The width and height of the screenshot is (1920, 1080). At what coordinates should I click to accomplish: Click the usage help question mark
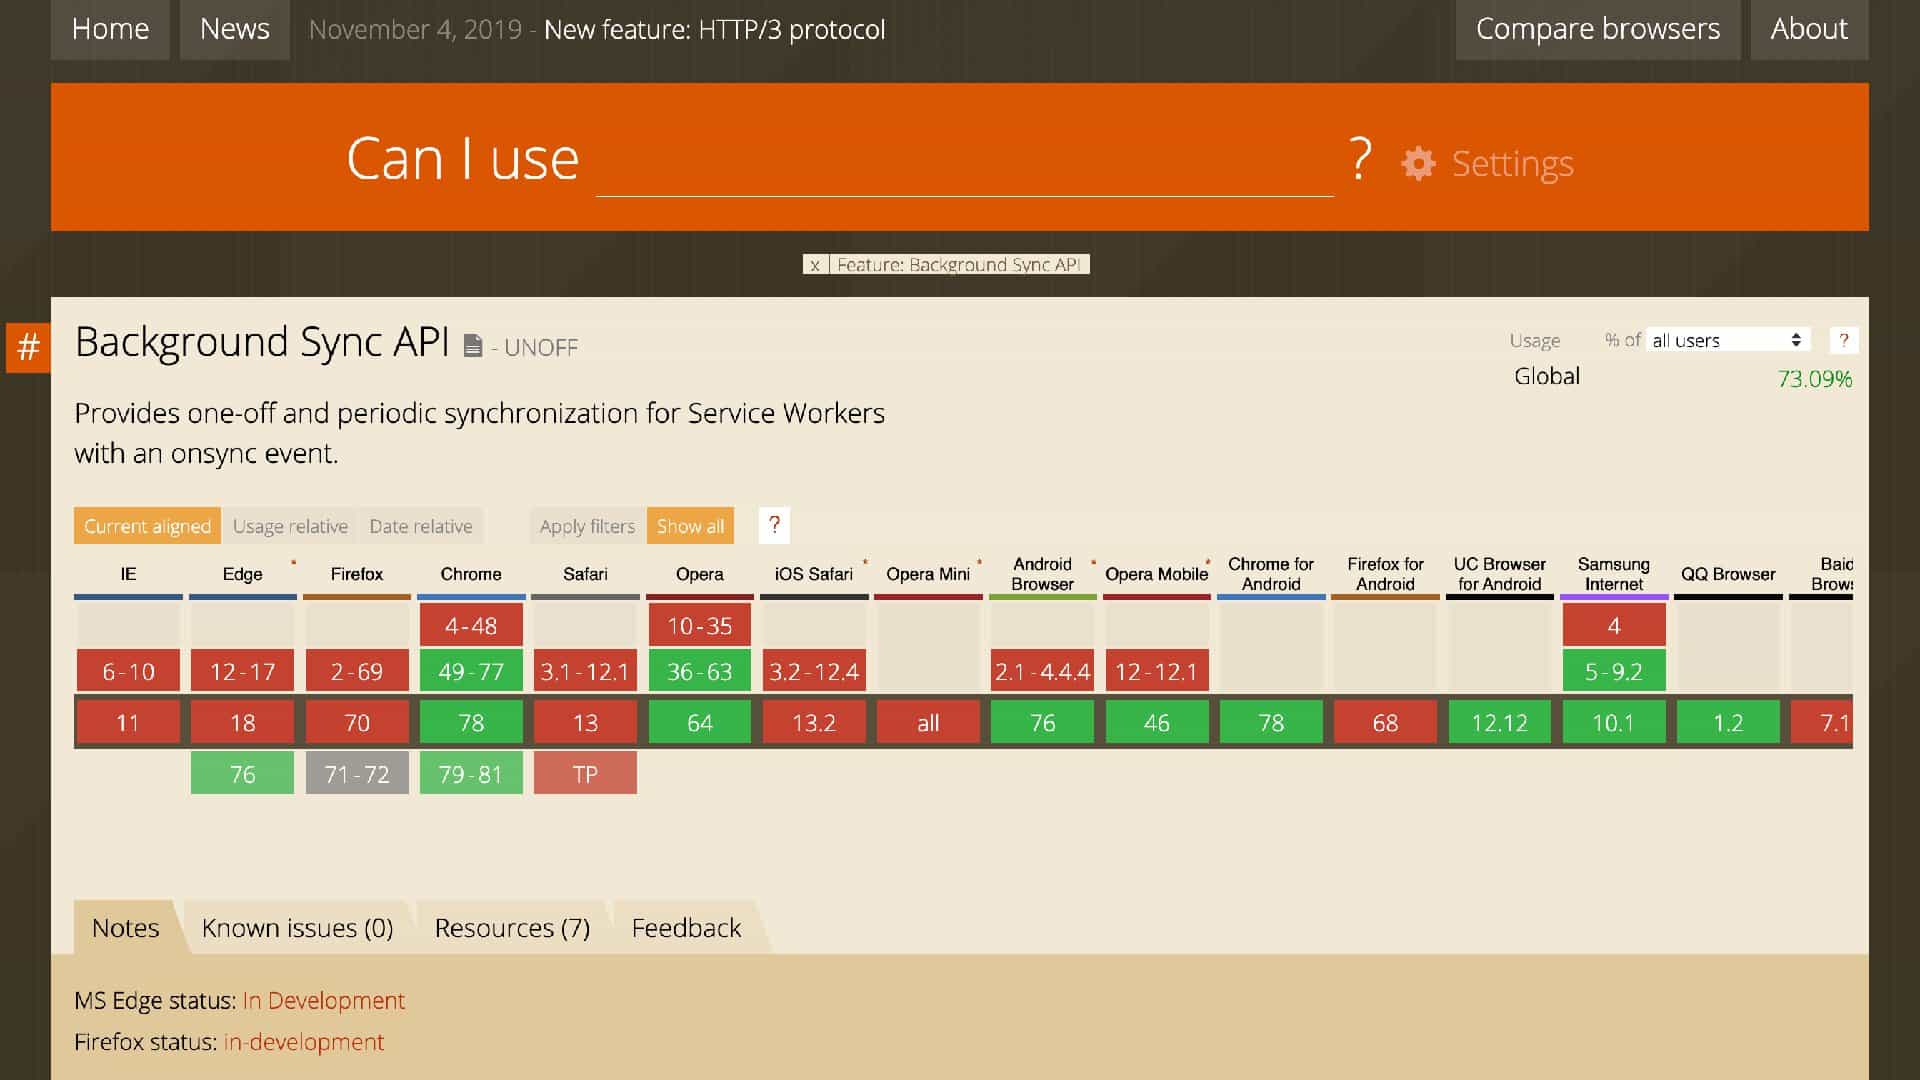coord(1843,340)
